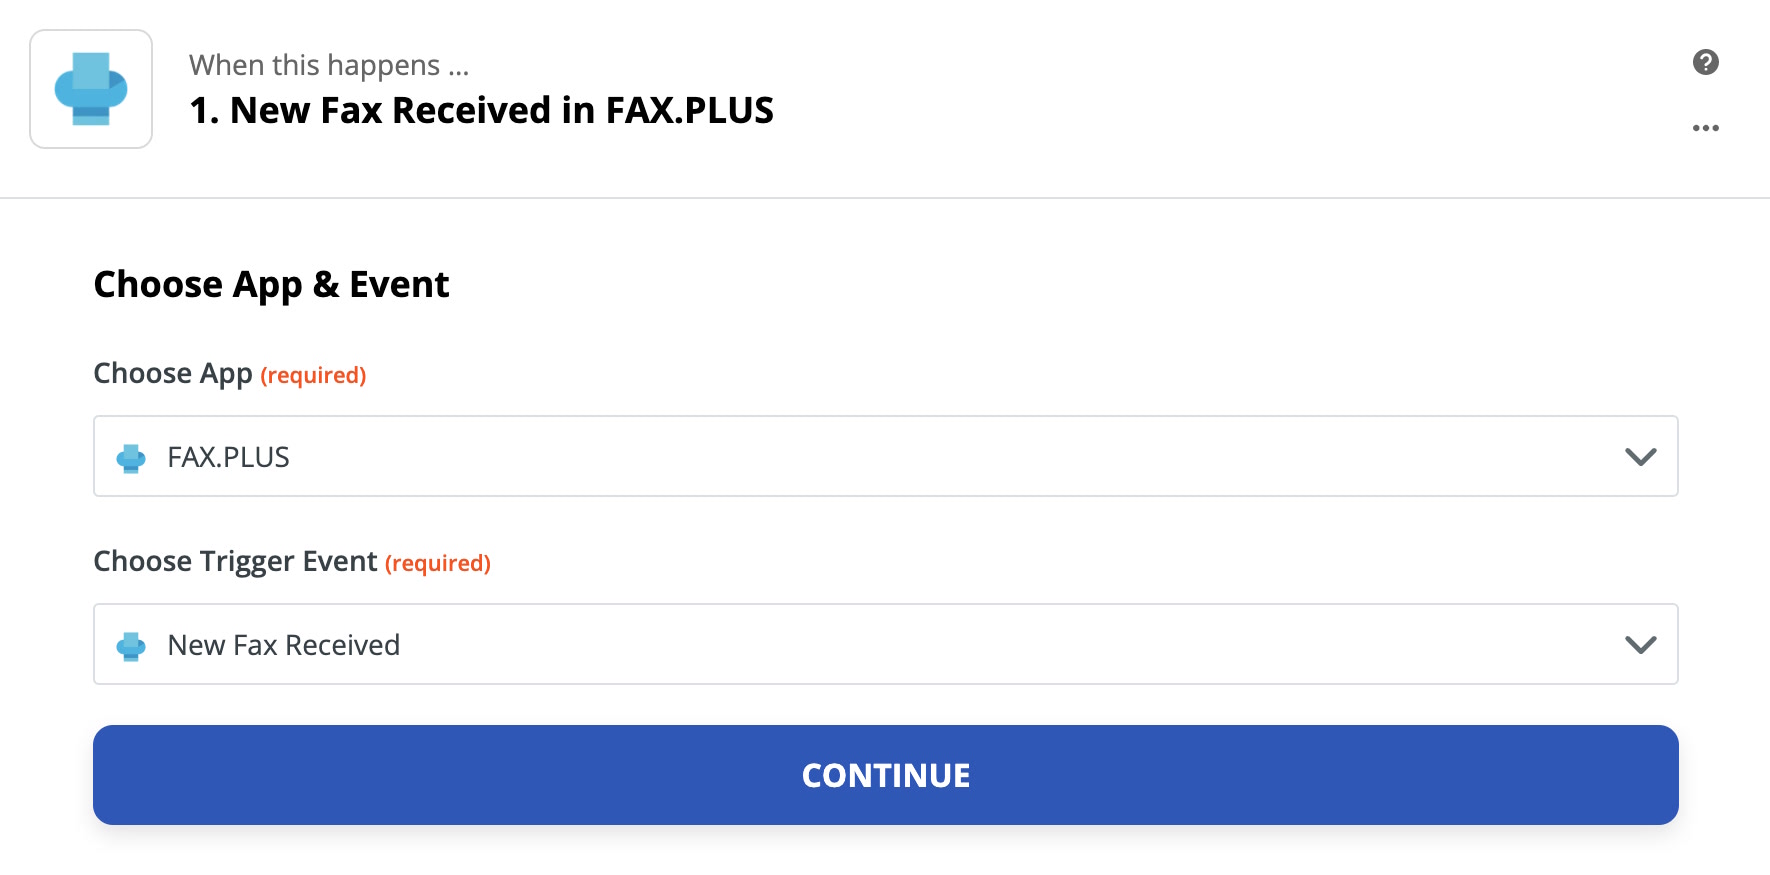Screen dimensions: 1770x875
Task: Expand the Choose App dropdown chevron
Action: point(1639,457)
